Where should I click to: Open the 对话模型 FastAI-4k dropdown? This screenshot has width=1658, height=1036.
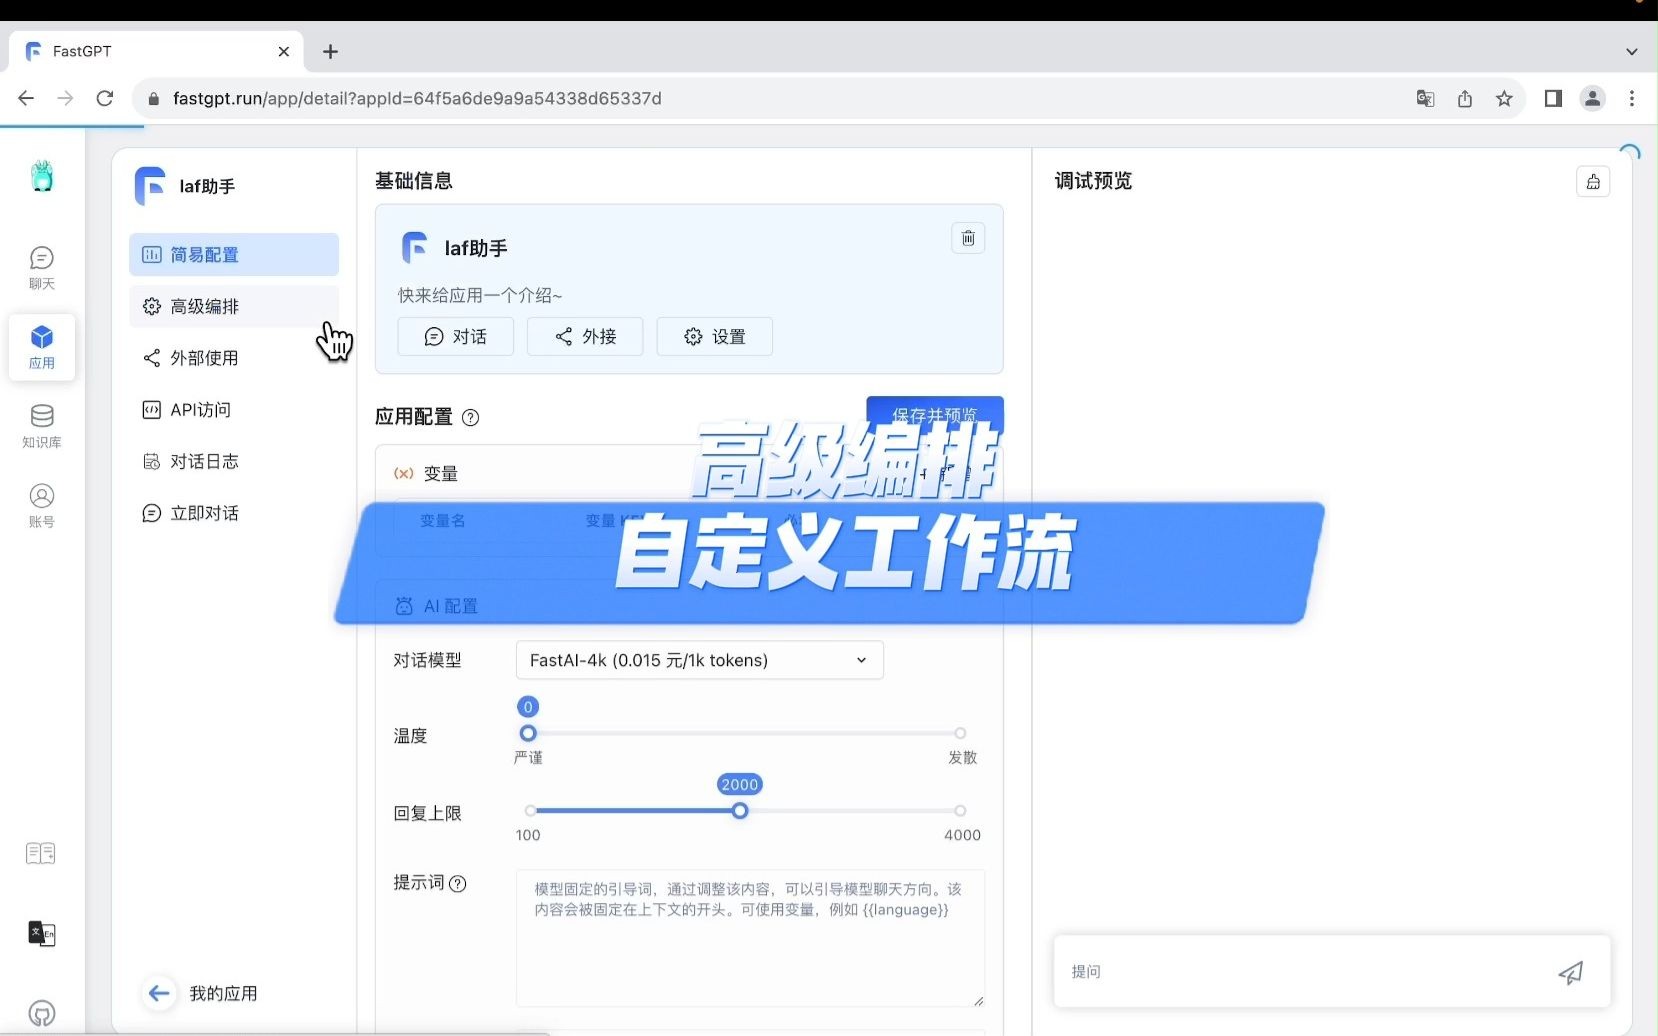click(x=700, y=660)
